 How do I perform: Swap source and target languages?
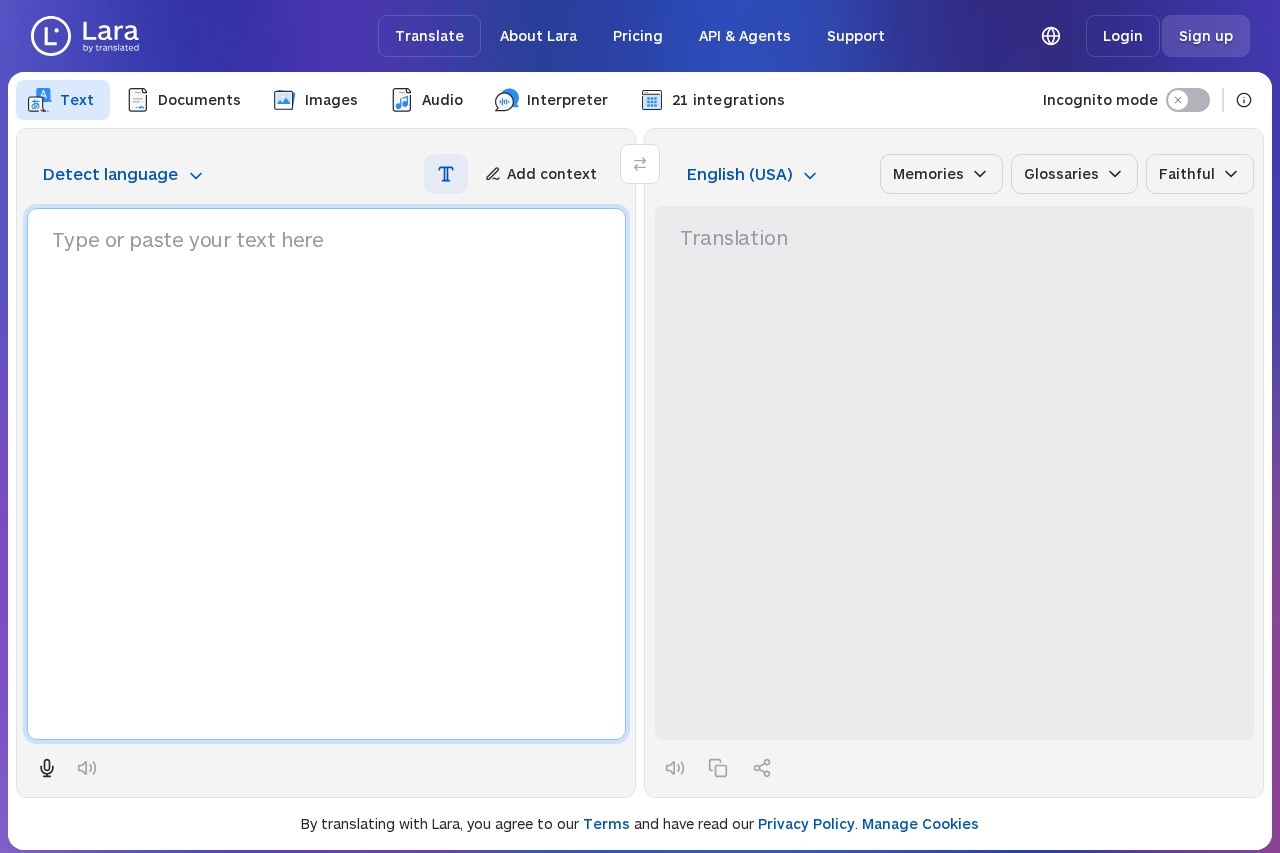pos(640,164)
